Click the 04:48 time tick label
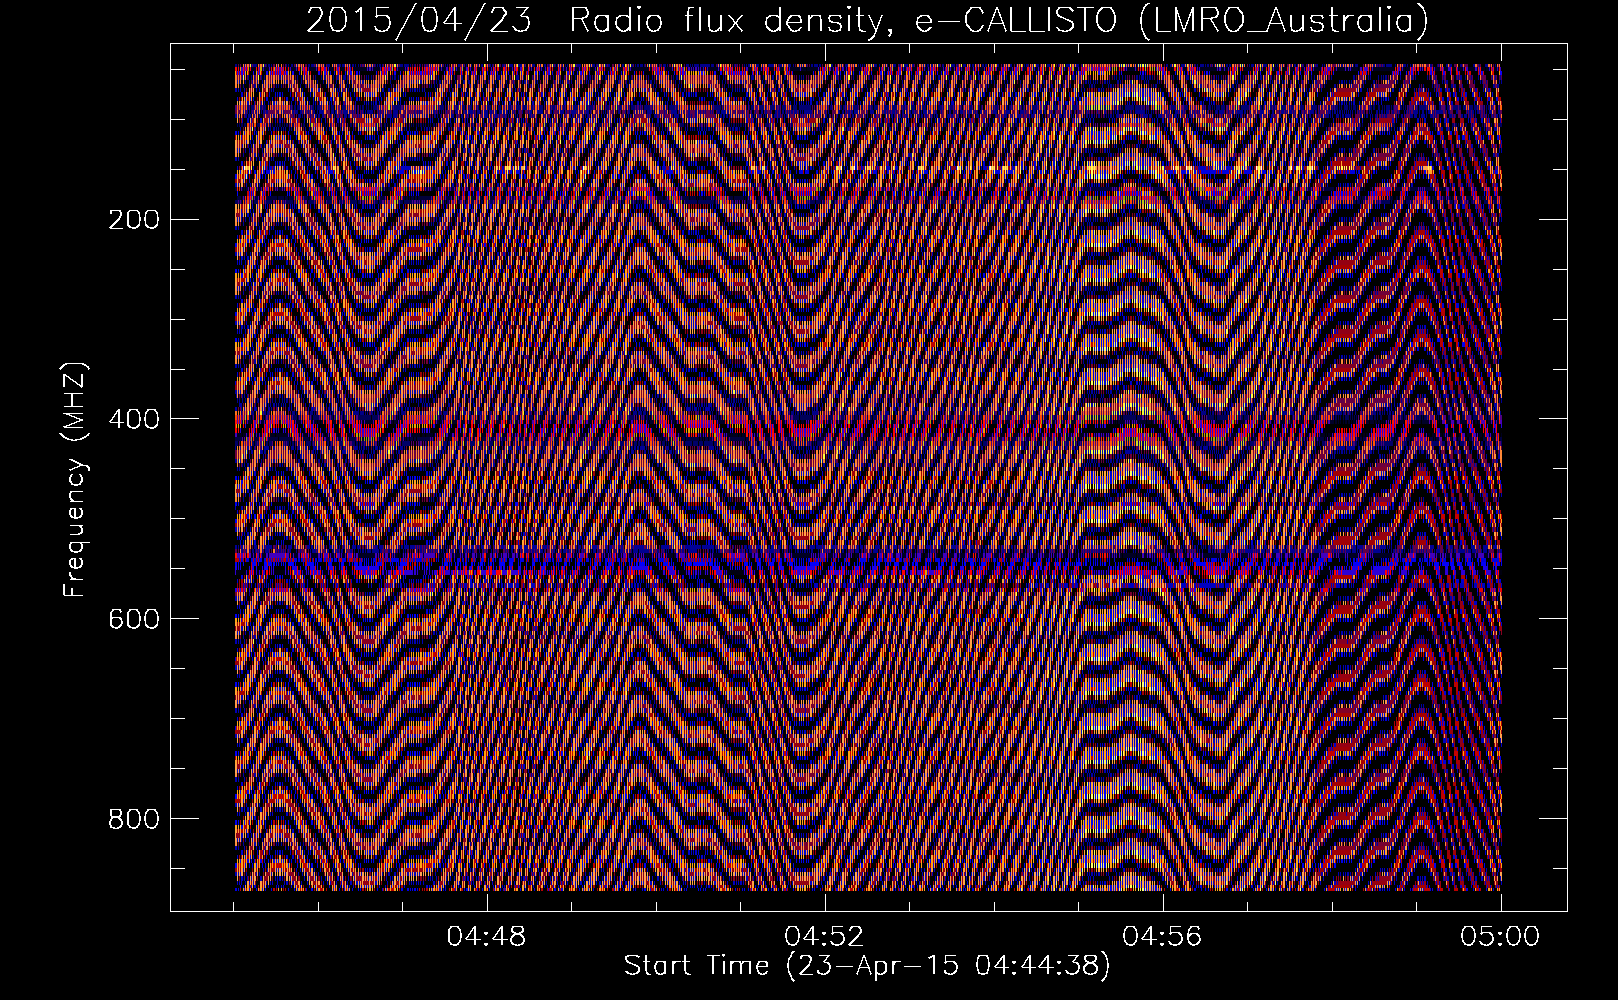This screenshot has width=1618, height=1000. coord(487,937)
